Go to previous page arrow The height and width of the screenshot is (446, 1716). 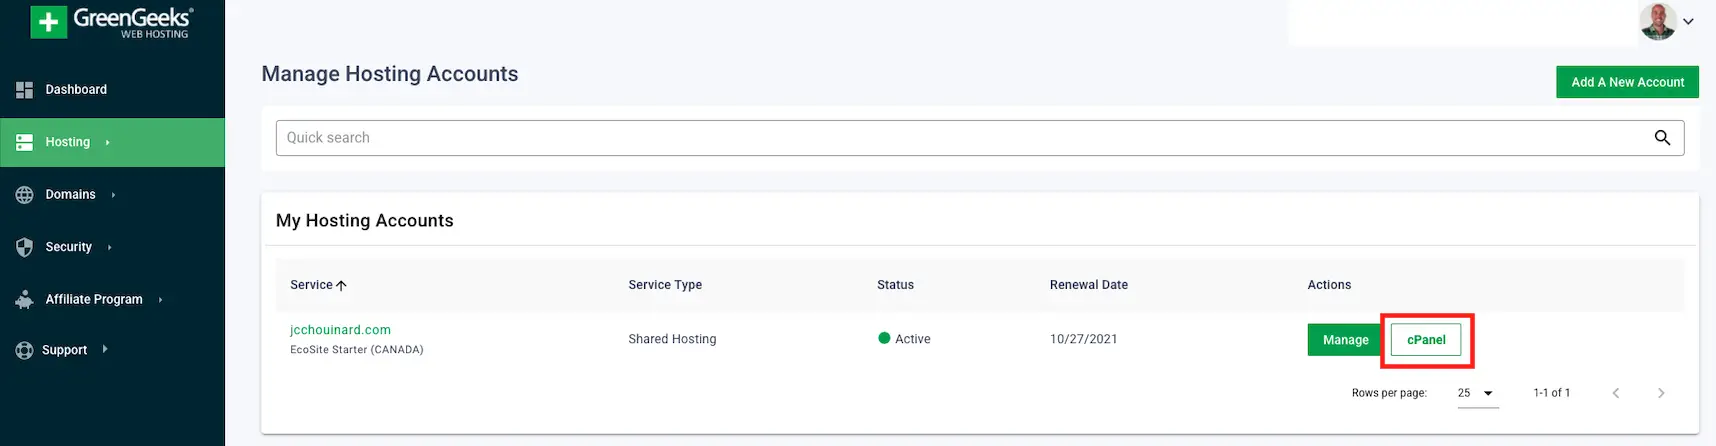tap(1616, 393)
